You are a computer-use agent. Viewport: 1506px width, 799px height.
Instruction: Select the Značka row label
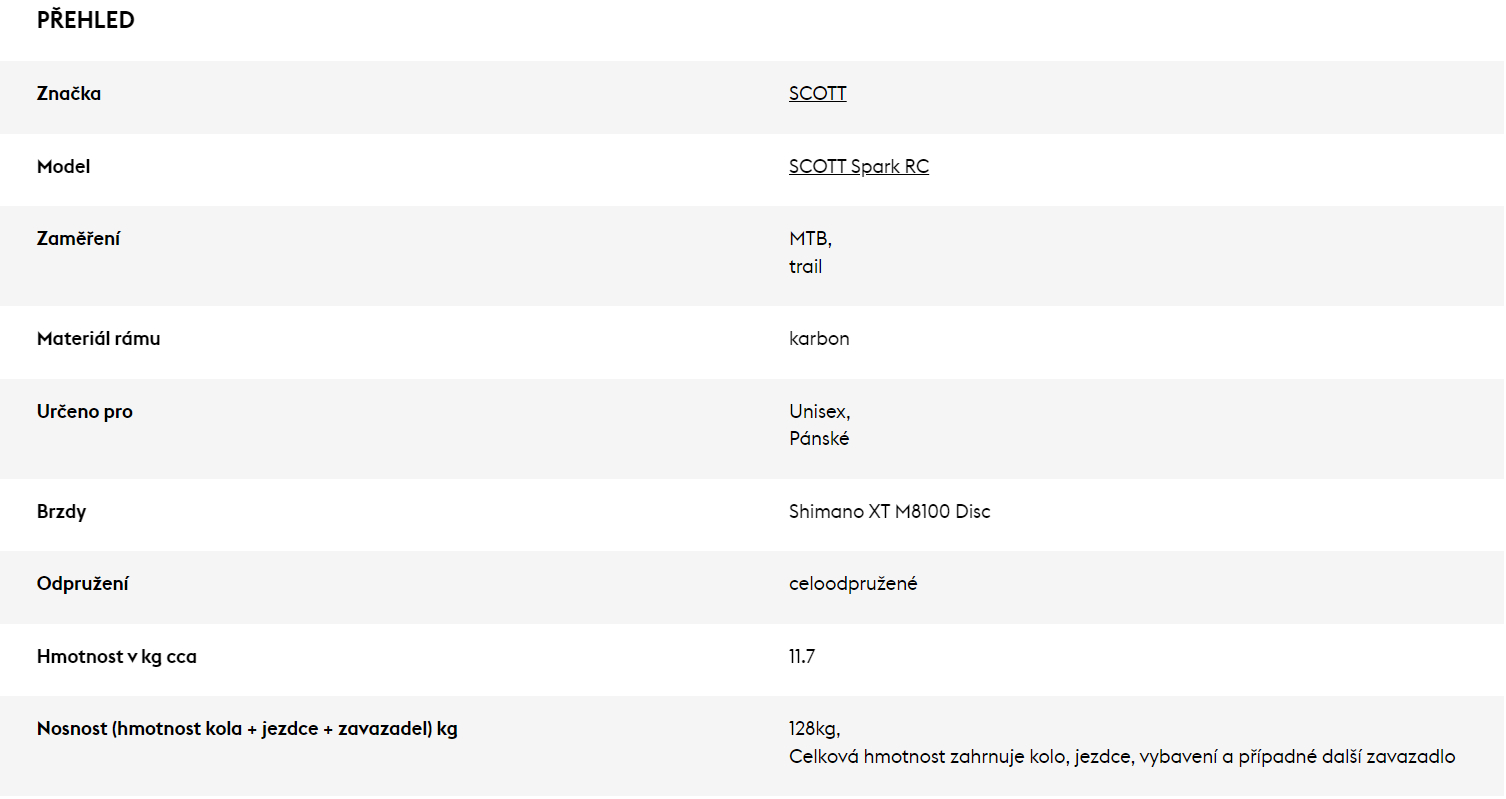point(69,94)
